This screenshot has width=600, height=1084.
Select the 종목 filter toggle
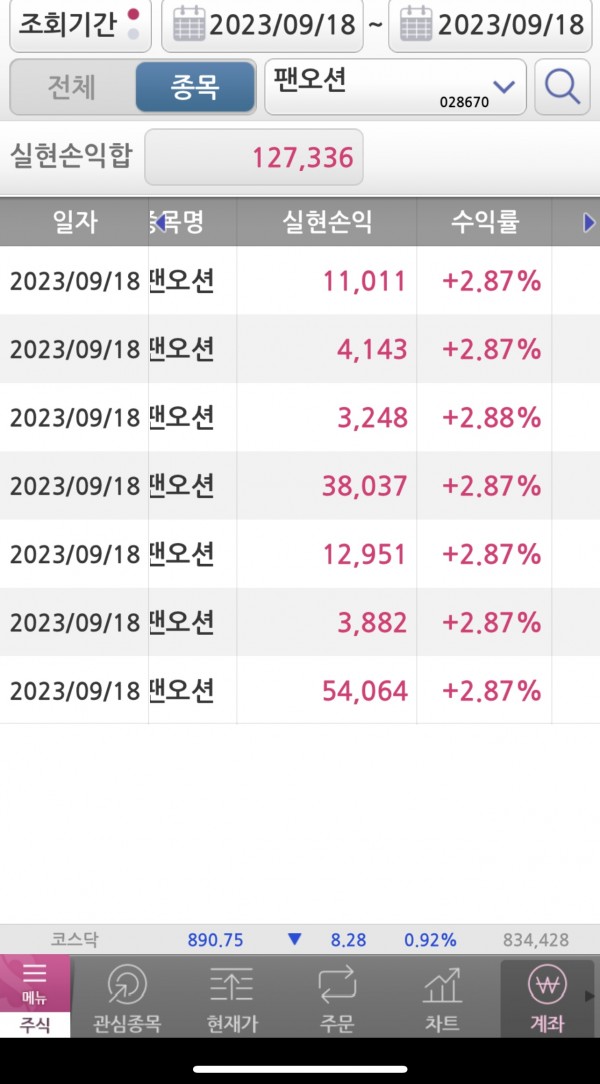[196, 88]
